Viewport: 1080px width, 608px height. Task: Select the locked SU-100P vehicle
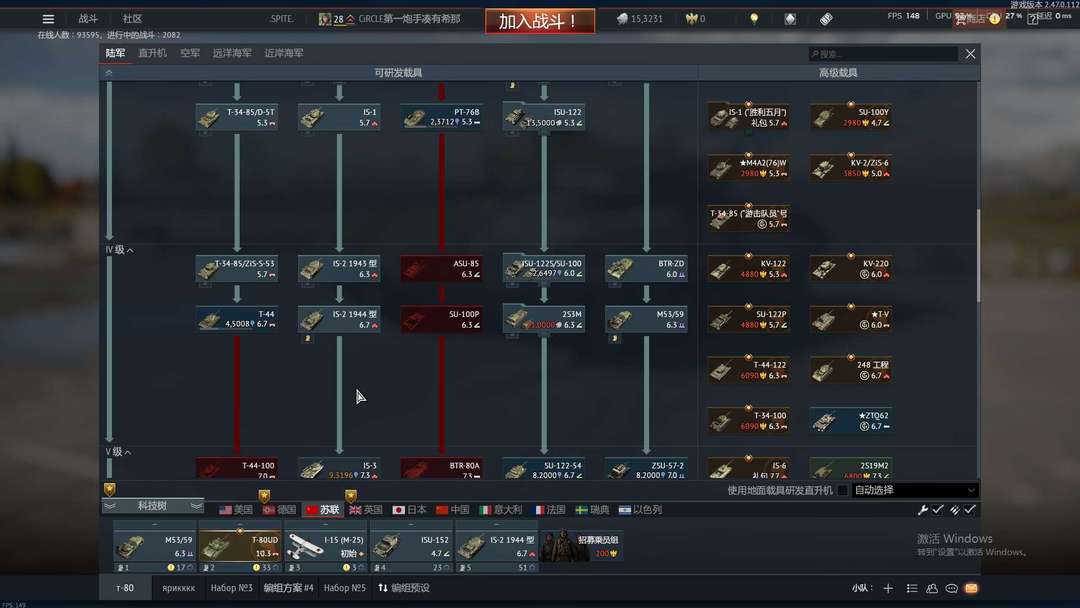coord(441,319)
